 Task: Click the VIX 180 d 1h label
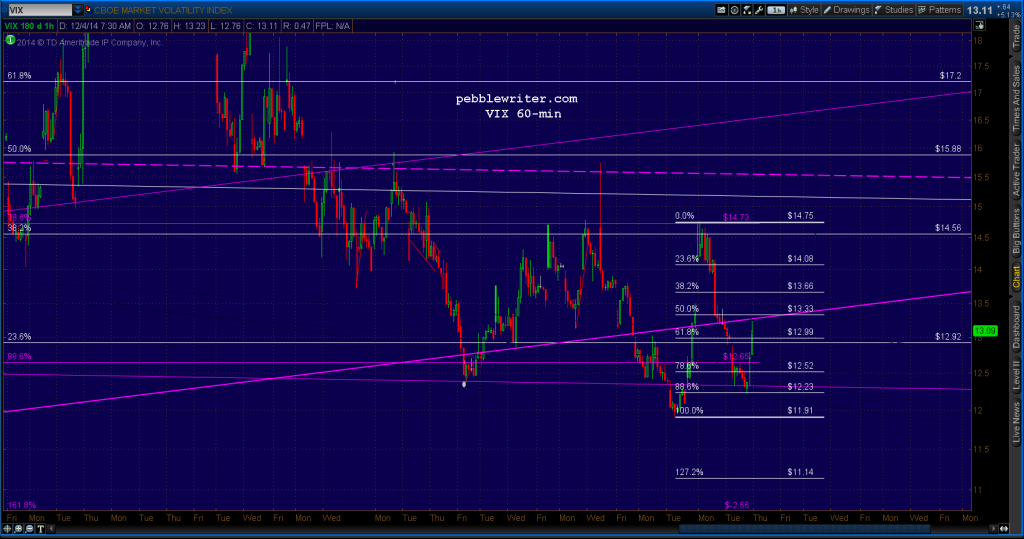[x=29, y=26]
